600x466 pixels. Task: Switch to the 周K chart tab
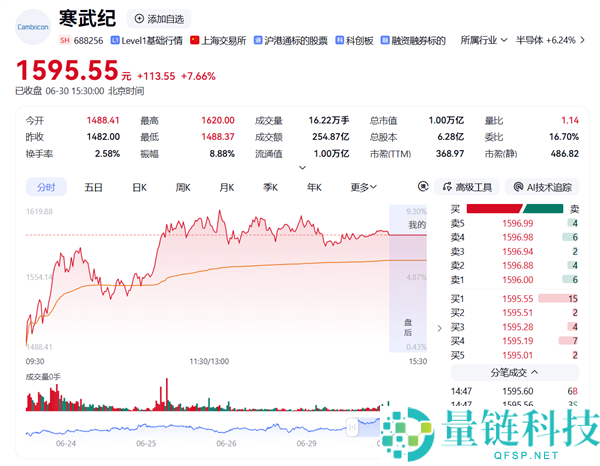point(183,187)
